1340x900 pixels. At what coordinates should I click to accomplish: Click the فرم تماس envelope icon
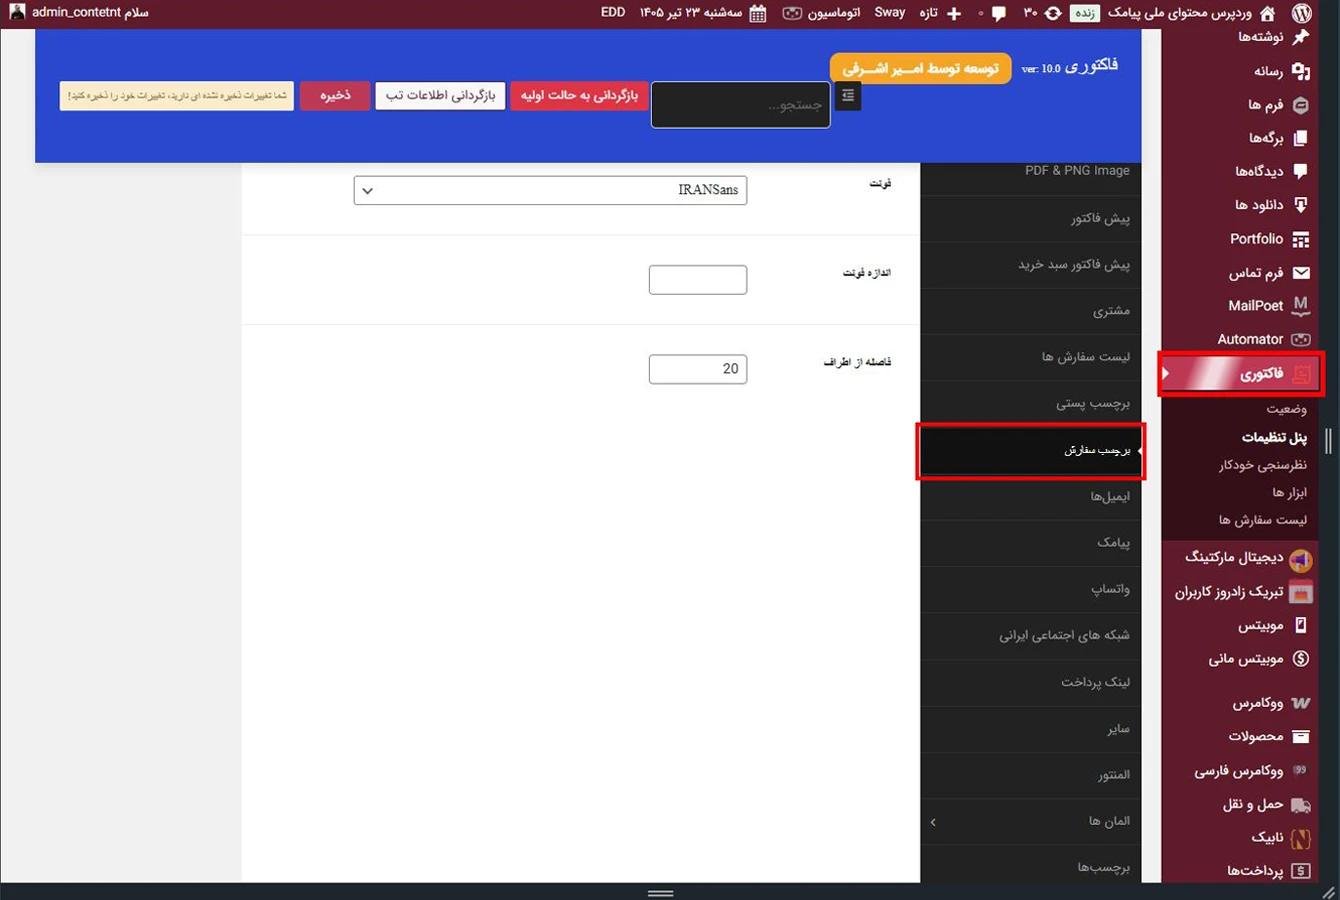(1300, 272)
